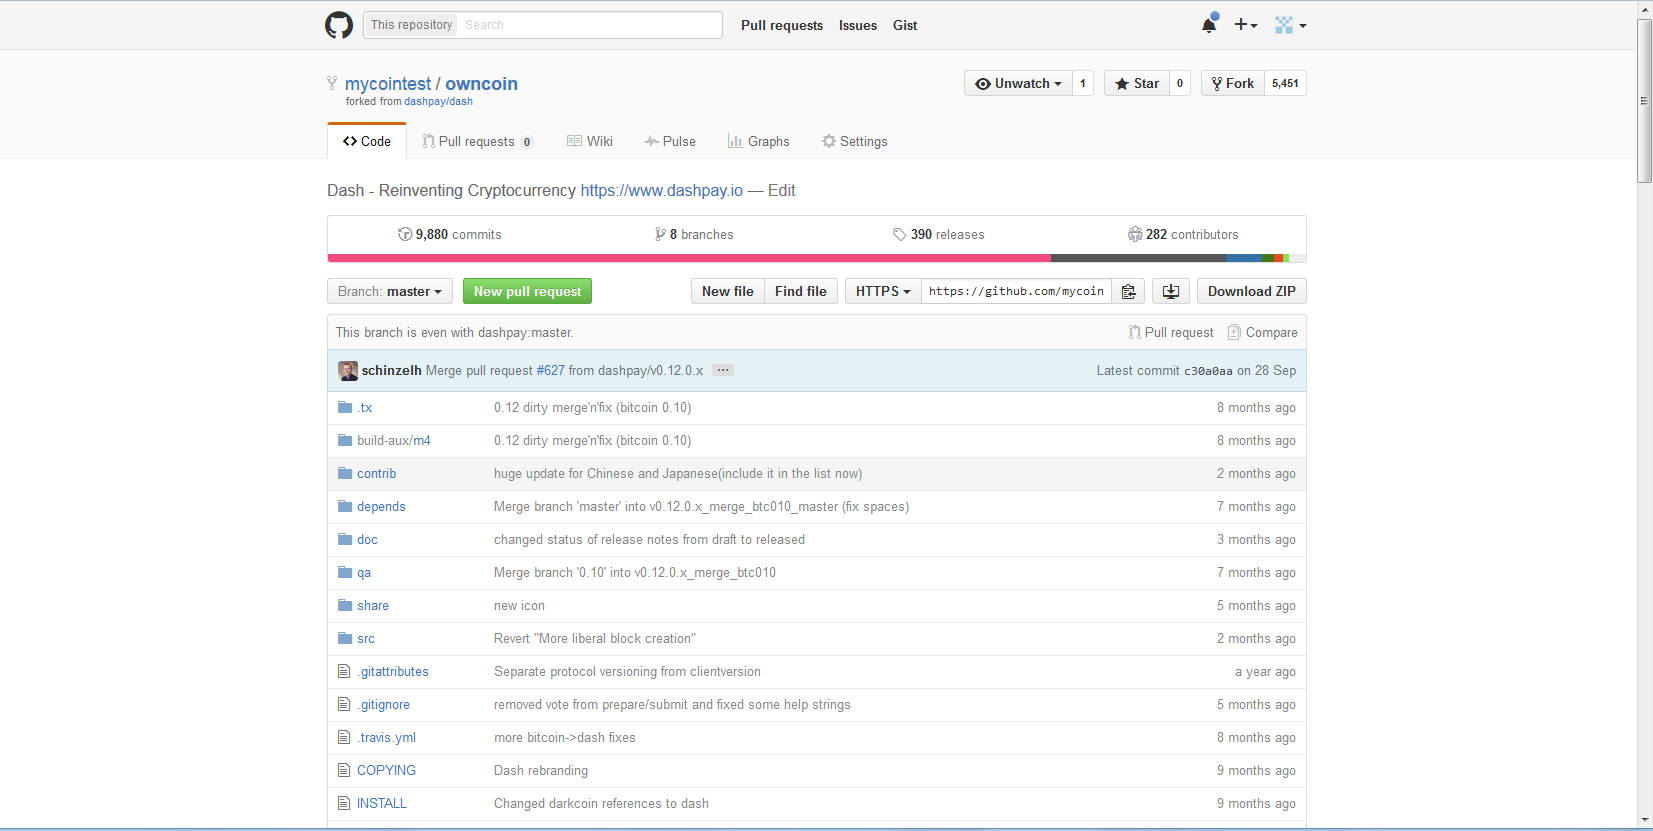Viewport: 1653px width, 831px height.
Task: Open the HTTPS clone protocol dropdown
Action: pos(883,291)
